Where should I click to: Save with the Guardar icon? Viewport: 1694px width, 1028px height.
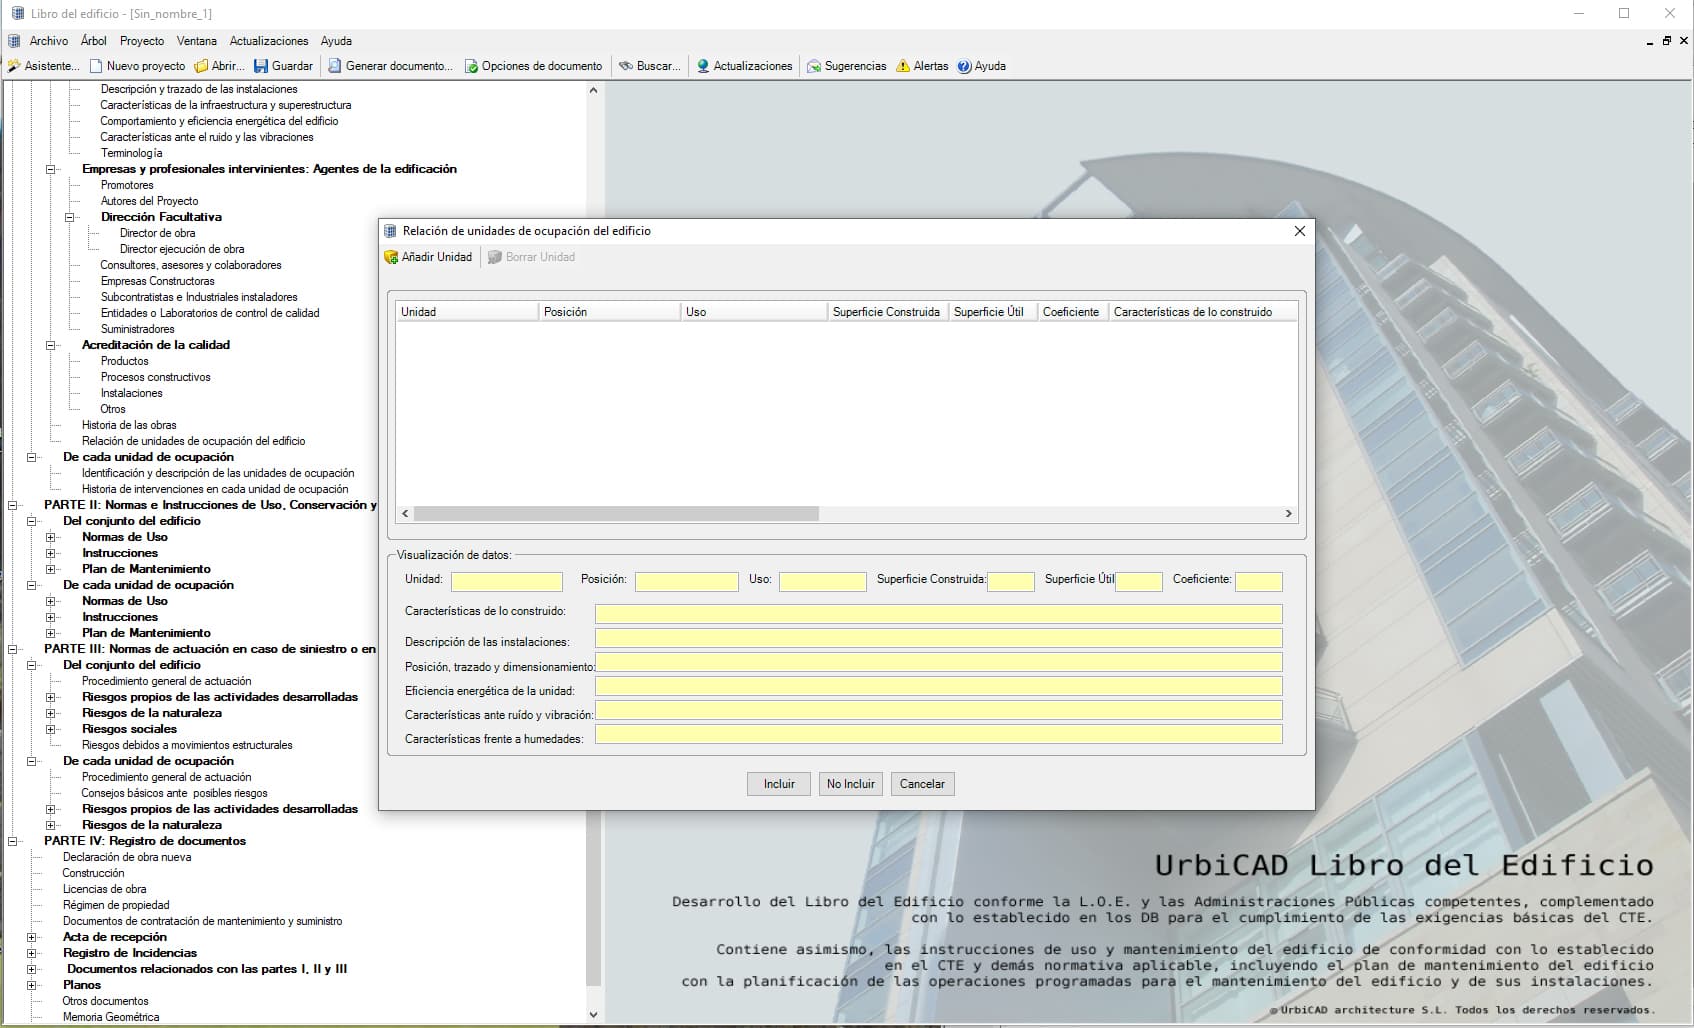click(x=261, y=66)
